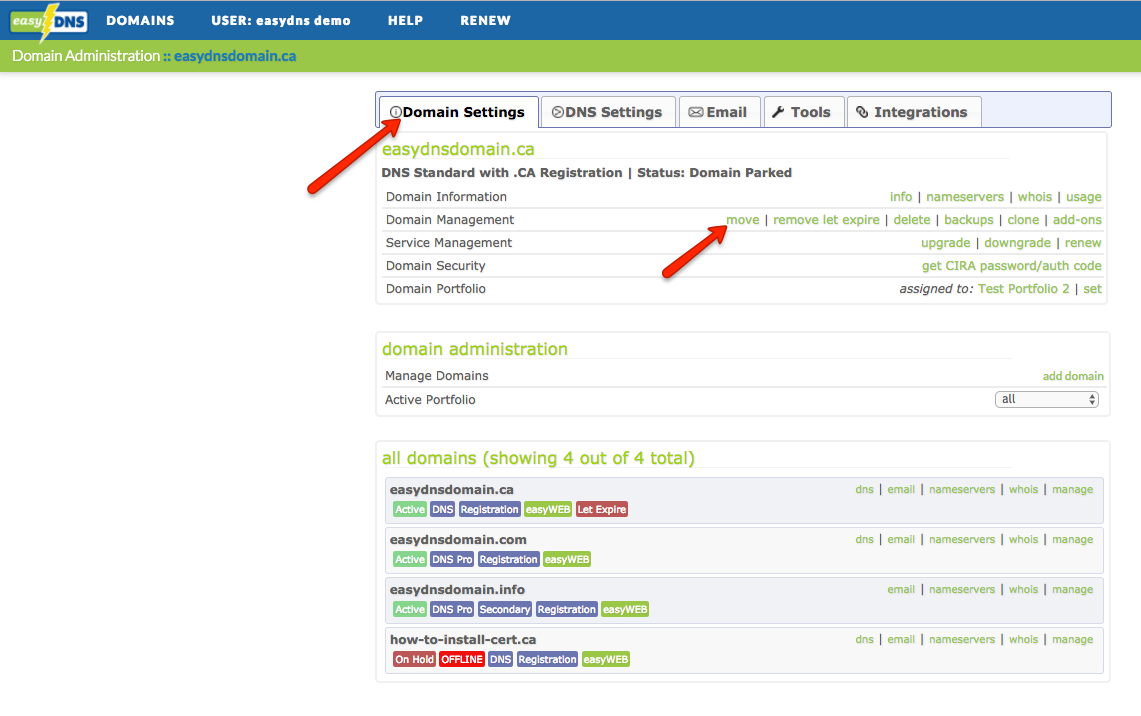Click the easyDNS logo
This screenshot has height=716, width=1141.
pos(49,21)
